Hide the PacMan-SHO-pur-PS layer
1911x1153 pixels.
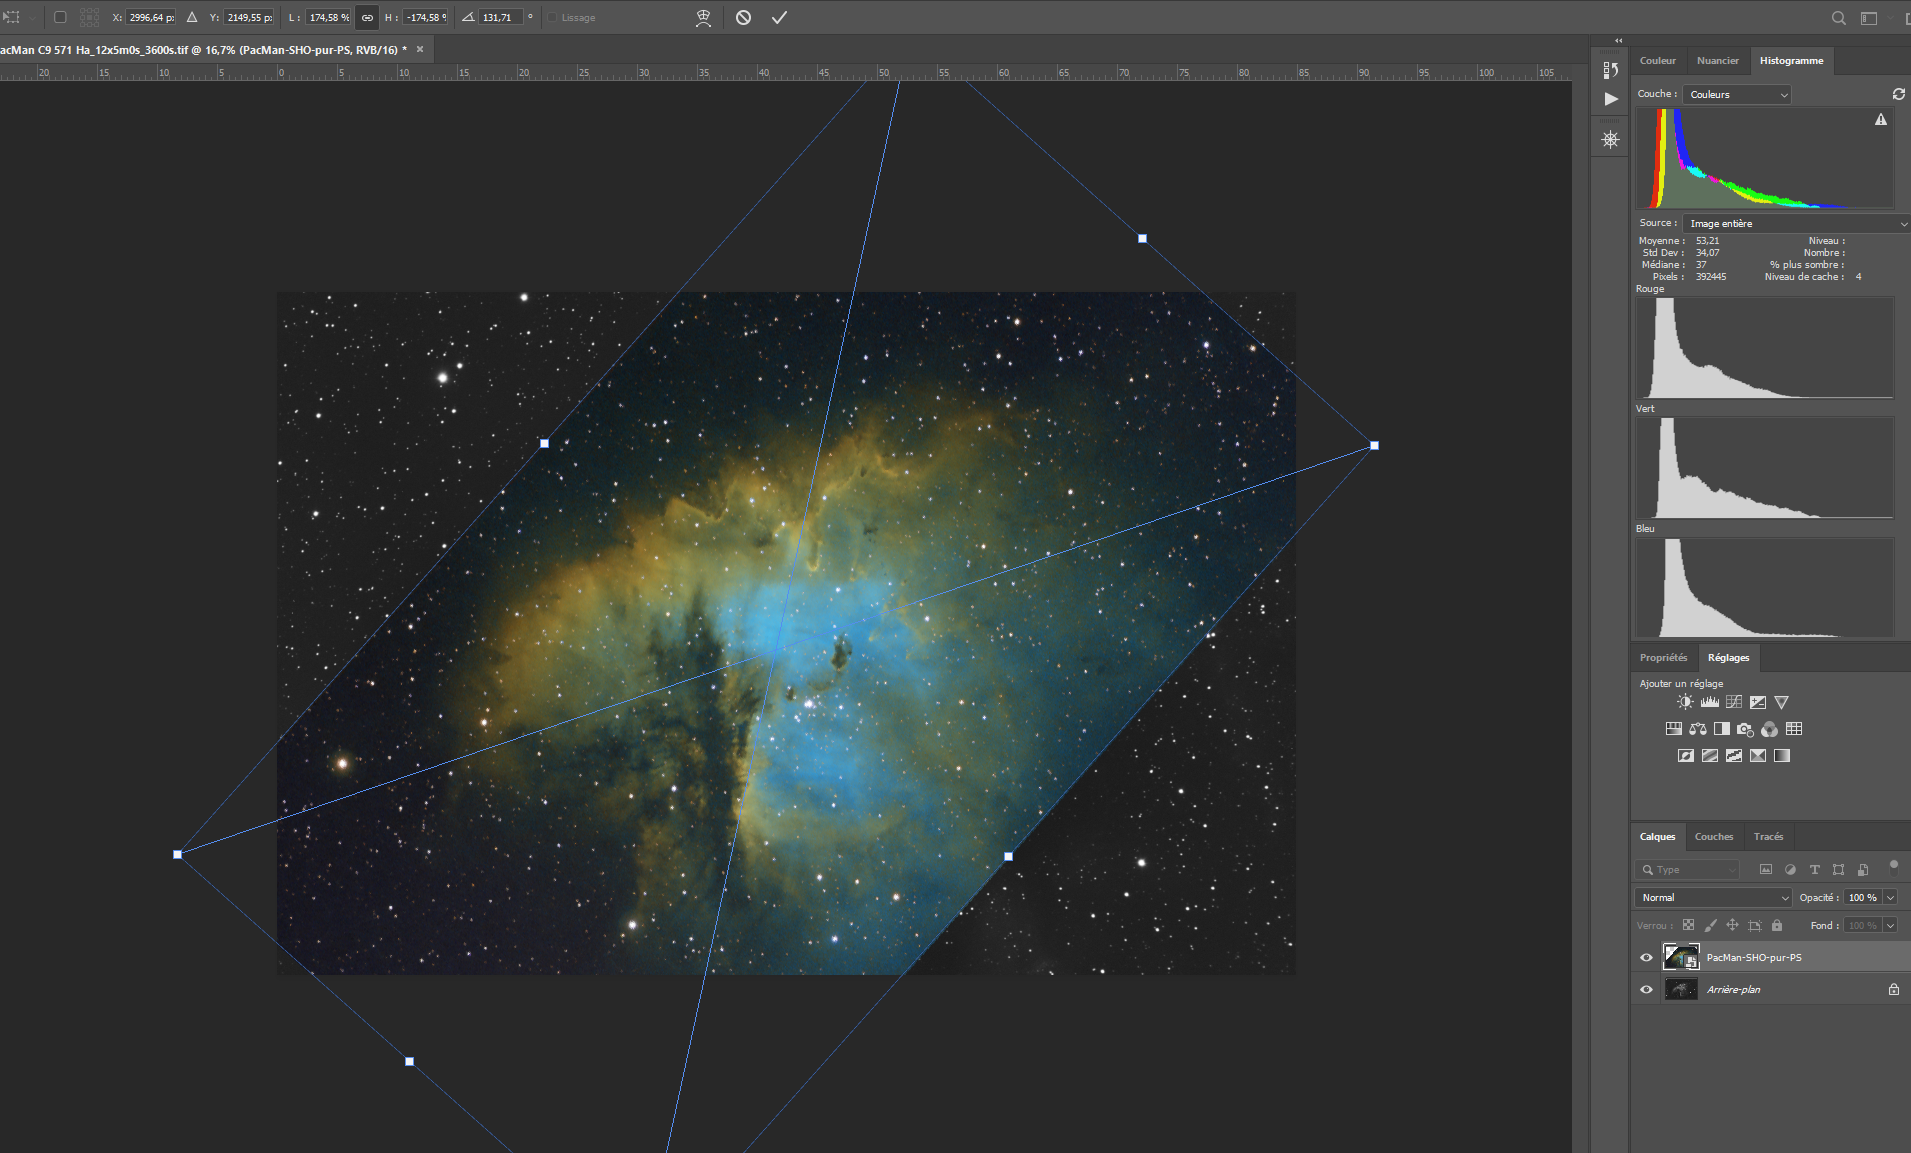click(x=1646, y=957)
